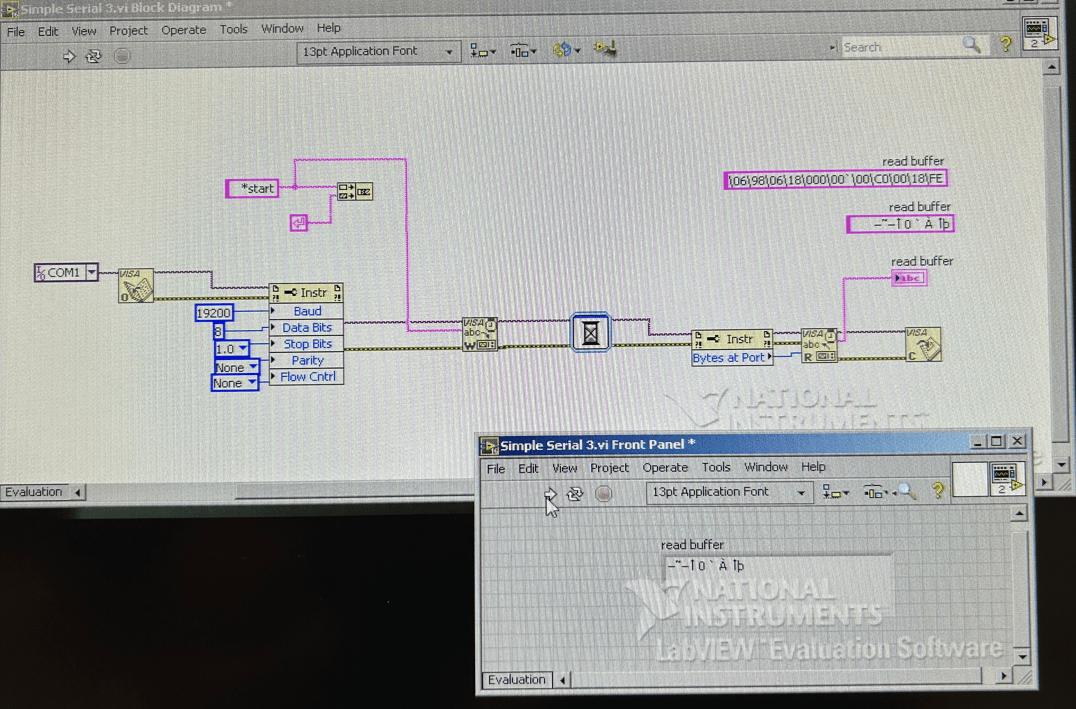Image resolution: width=1076 pixels, height=709 pixels.
Task: Open Operate menu in Block Diagram
Action: pyautogui.click(x=183, y=30)
